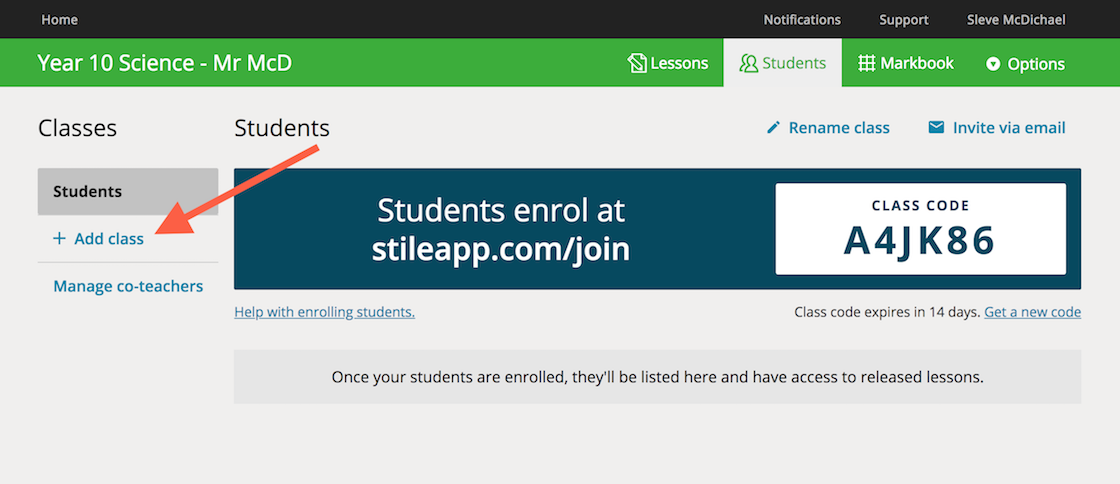Select Students in the Classes sidebar

coord(128,191)
